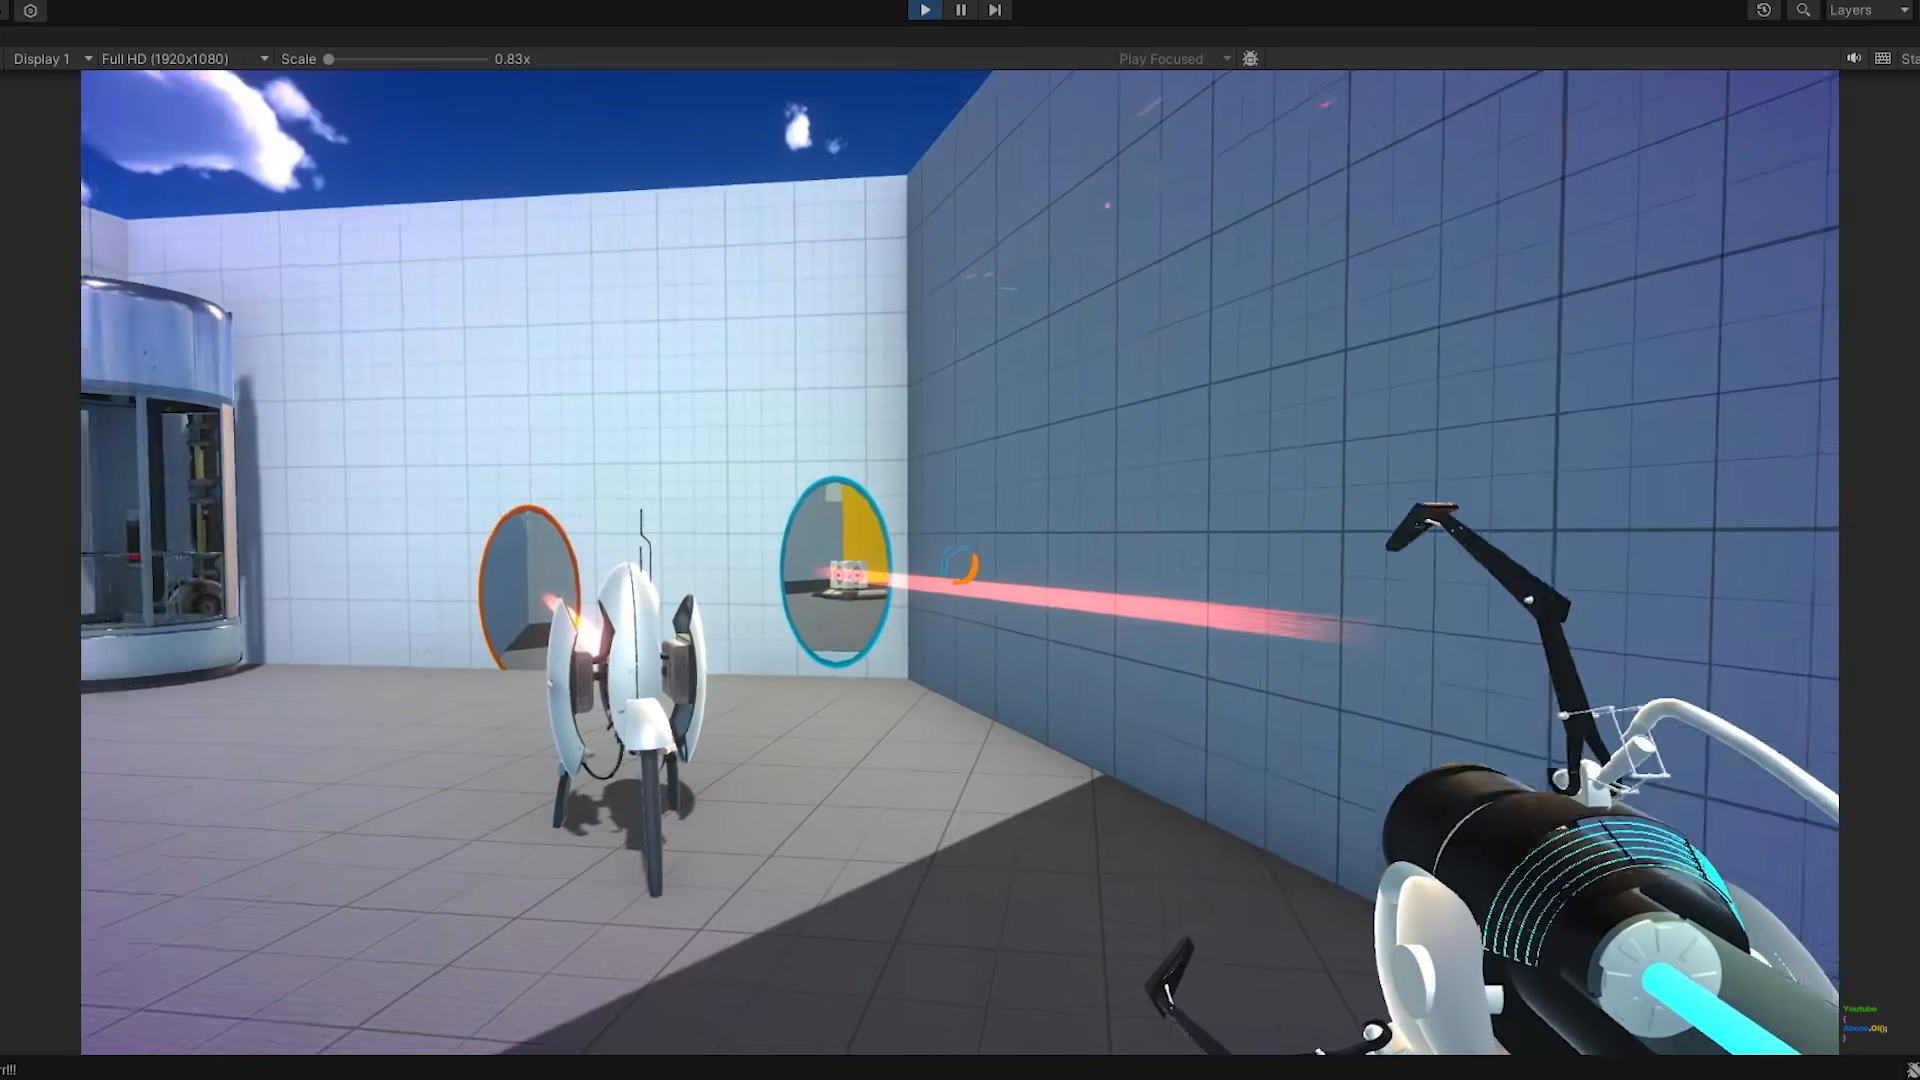Click the 0.83x scale value
The image size is (1920, 1080).
(x=512, y=59)
